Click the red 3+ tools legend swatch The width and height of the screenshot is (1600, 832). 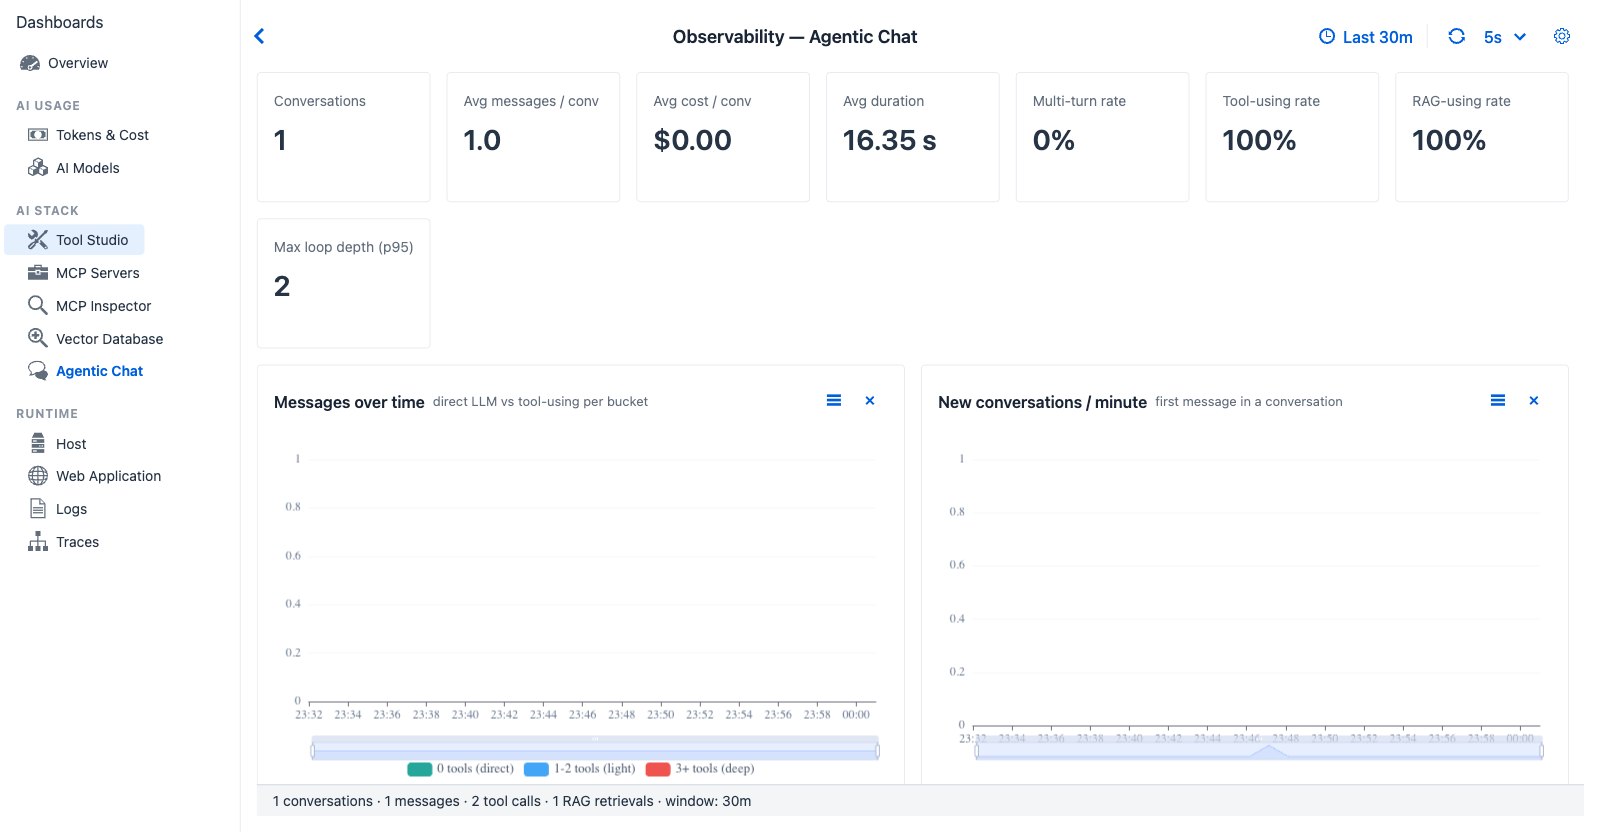click(658, 769)
